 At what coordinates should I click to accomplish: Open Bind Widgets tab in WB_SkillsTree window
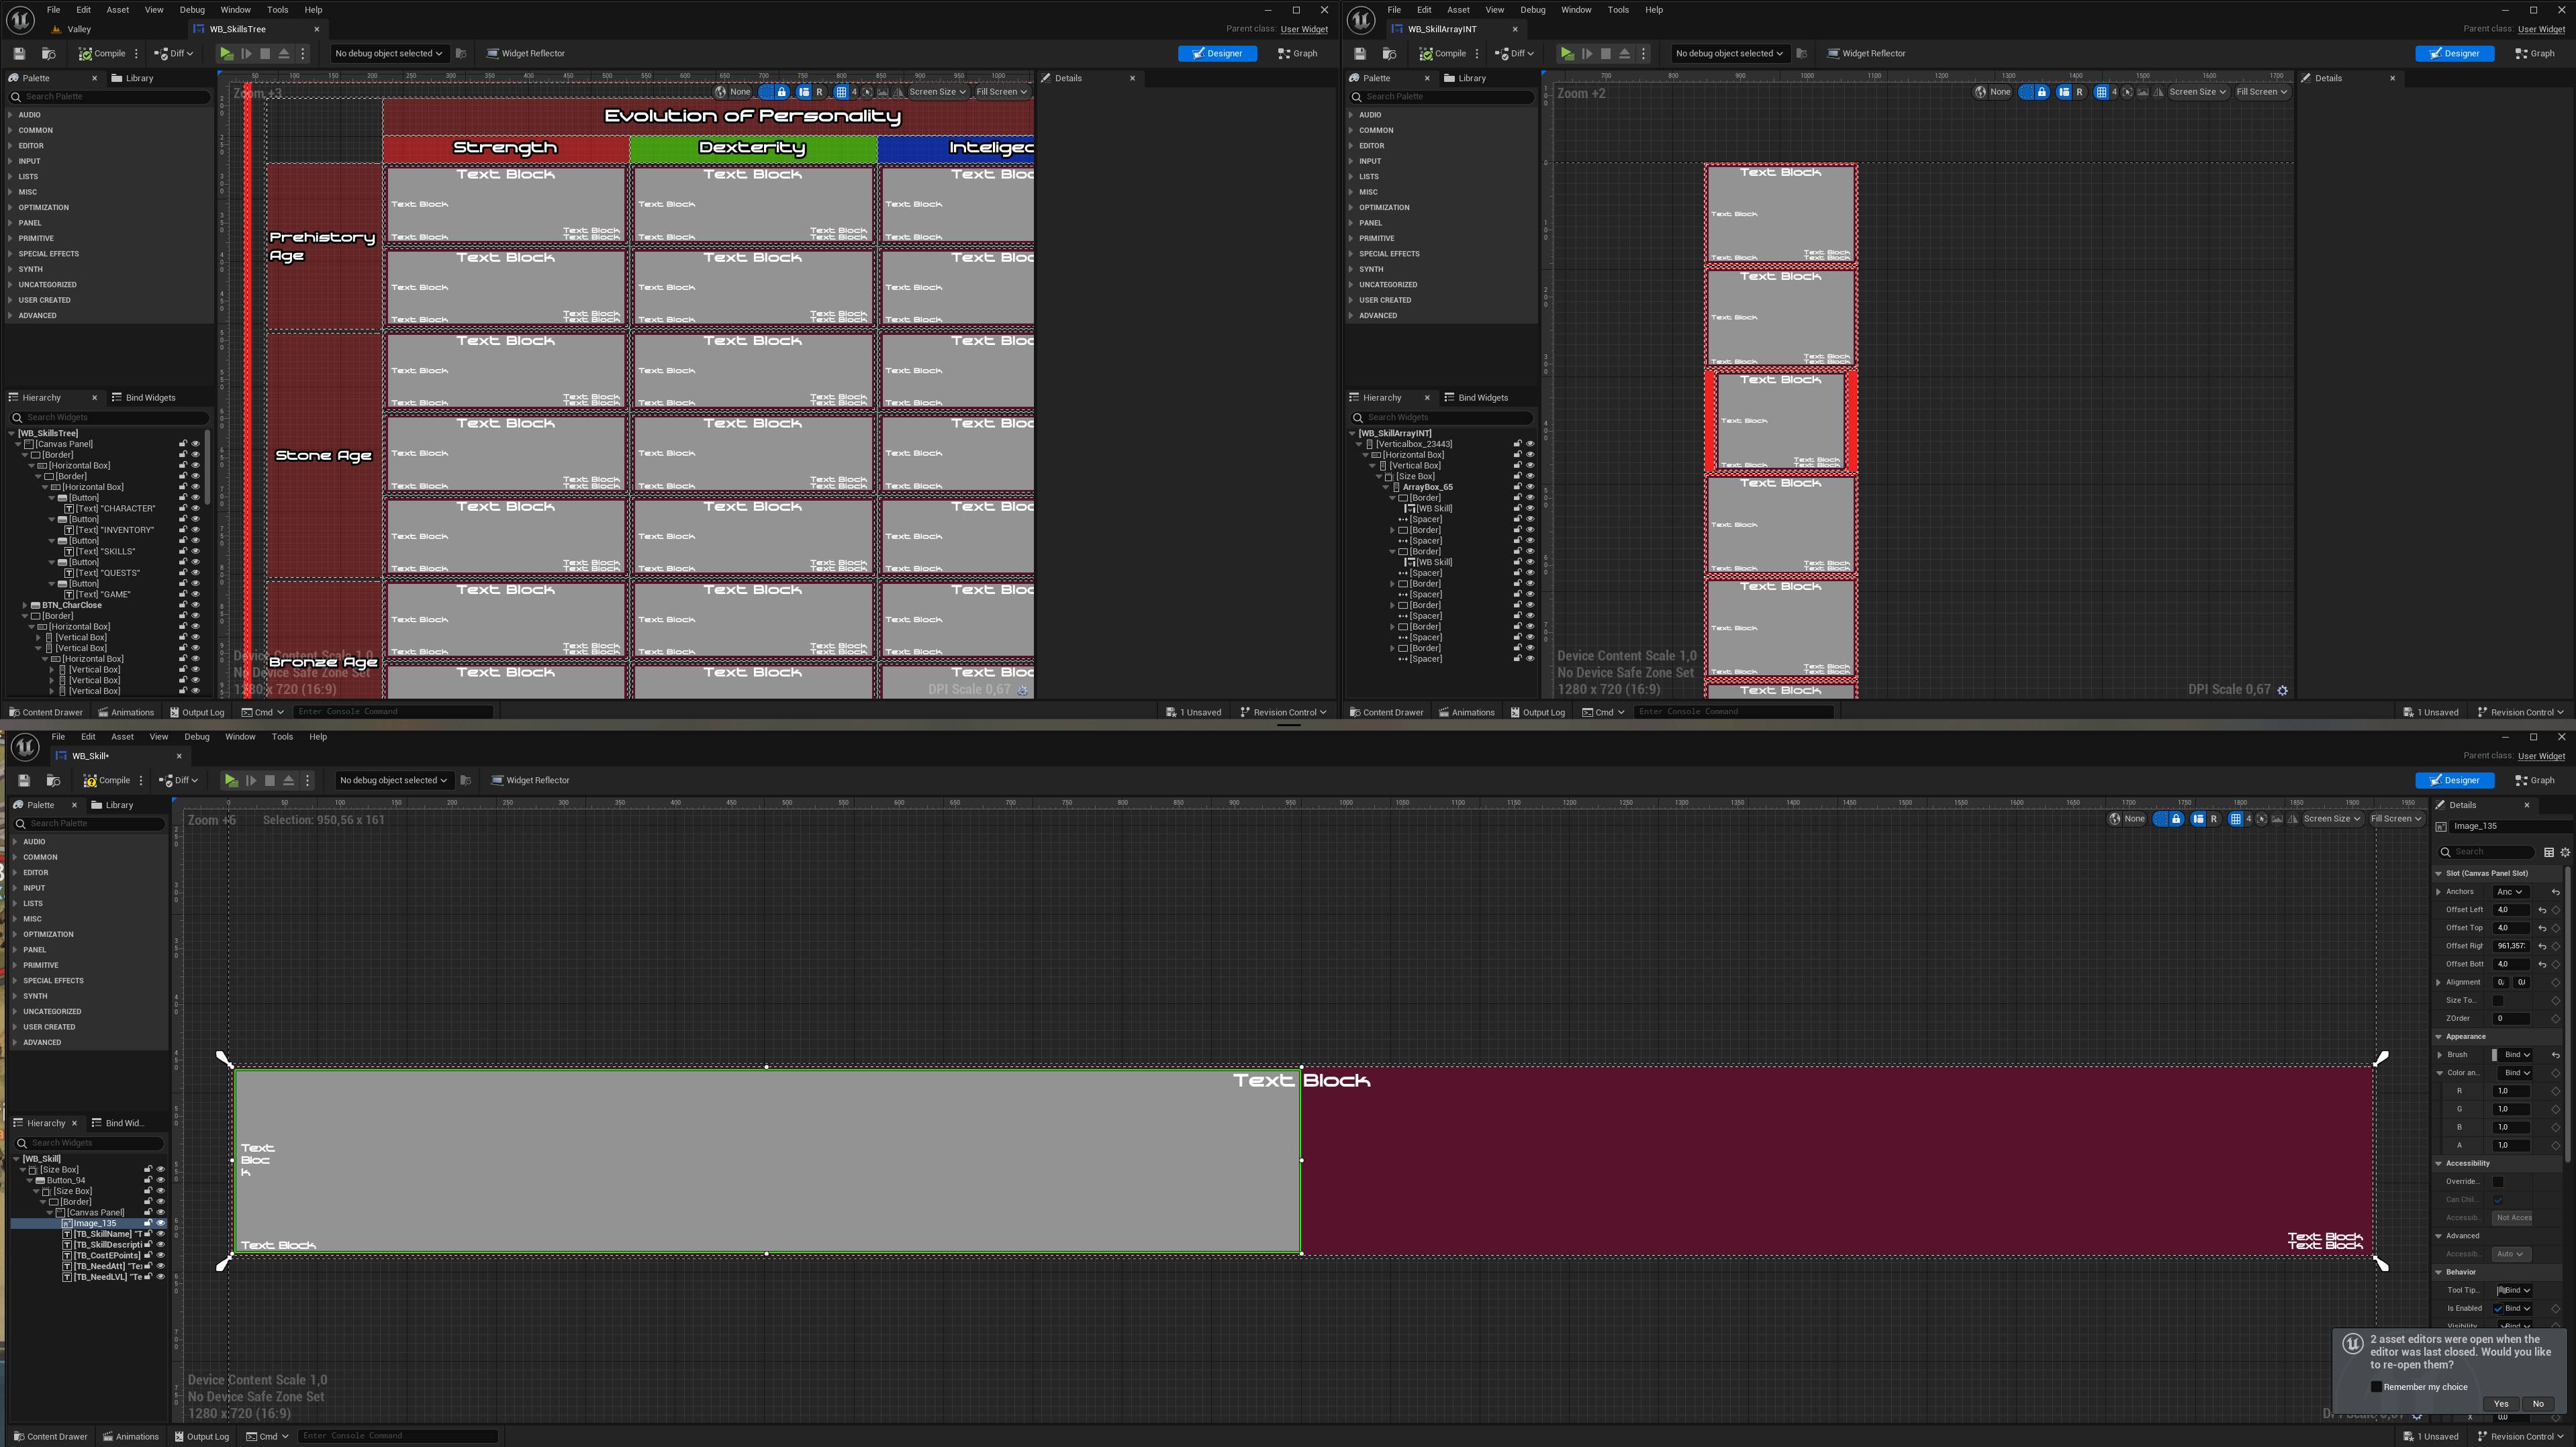143,398
